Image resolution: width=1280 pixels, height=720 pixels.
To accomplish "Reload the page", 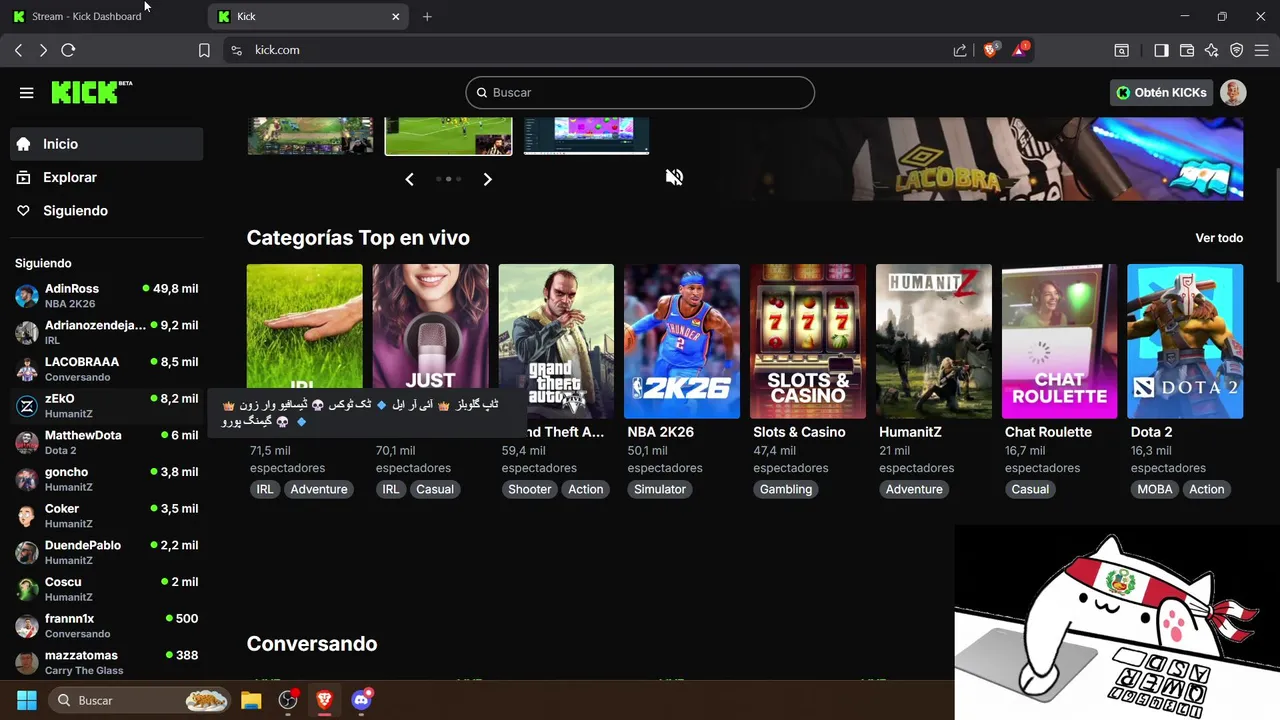I will coord(68,50).
